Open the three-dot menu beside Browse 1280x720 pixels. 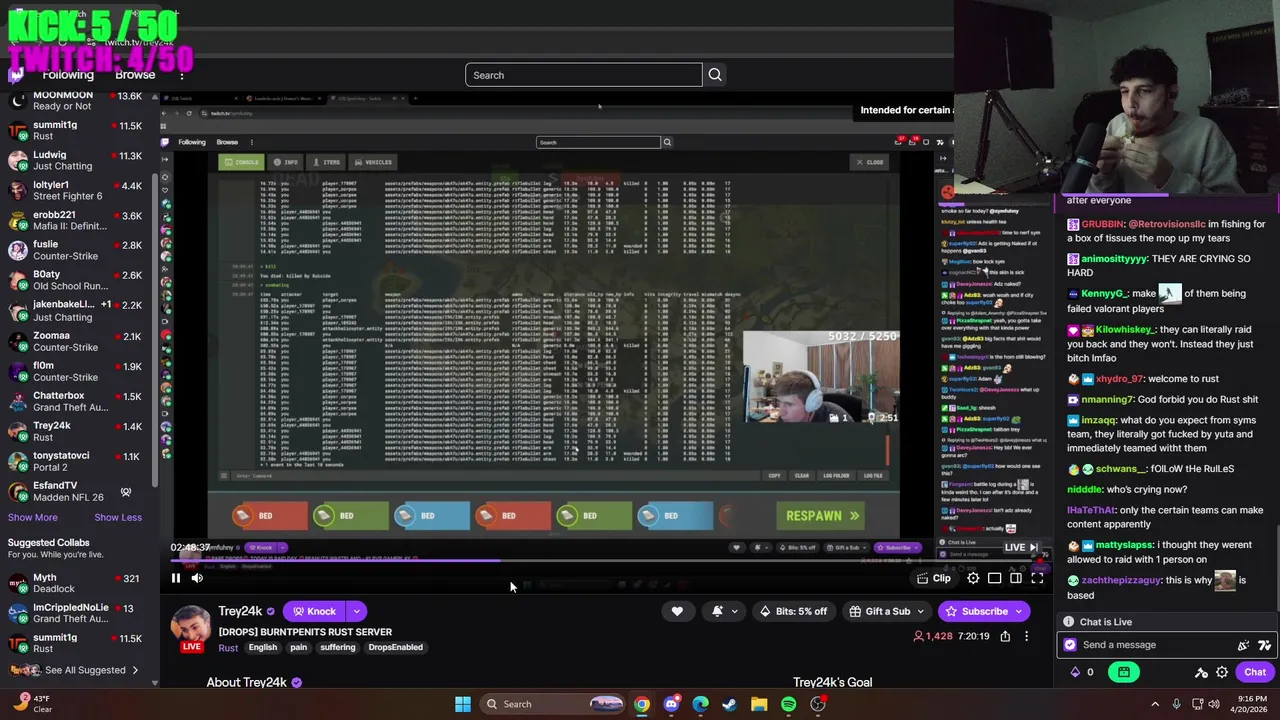(181, 75)
